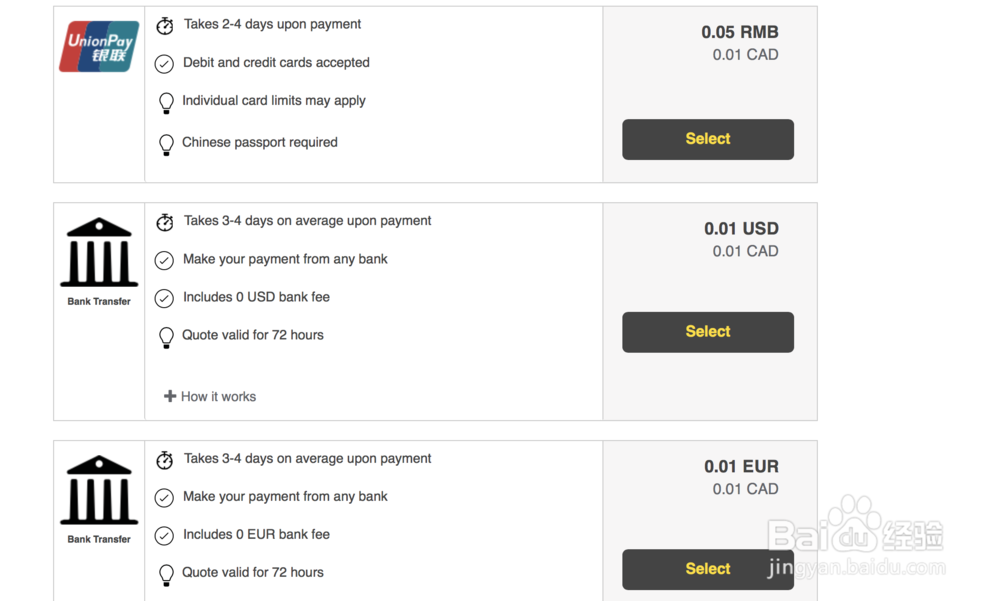Click lightbulb icon beside 'Individual card limits'
Image resolution: width=1000 pixels, height=601 pixels.
click(166, 102)
